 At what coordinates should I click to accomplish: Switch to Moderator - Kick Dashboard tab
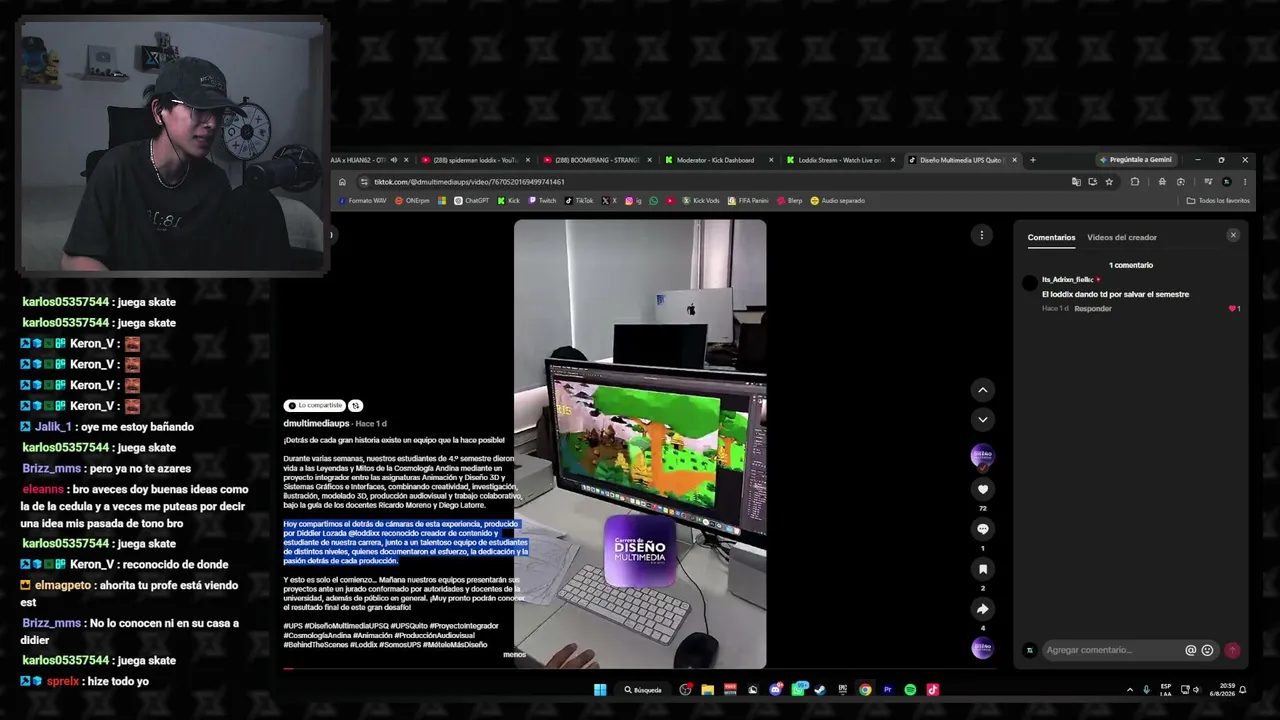[718, 160]
